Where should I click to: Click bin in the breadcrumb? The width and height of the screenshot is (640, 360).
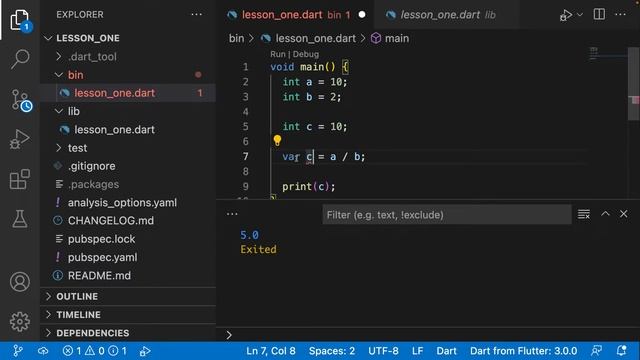(x=236, y=38)
